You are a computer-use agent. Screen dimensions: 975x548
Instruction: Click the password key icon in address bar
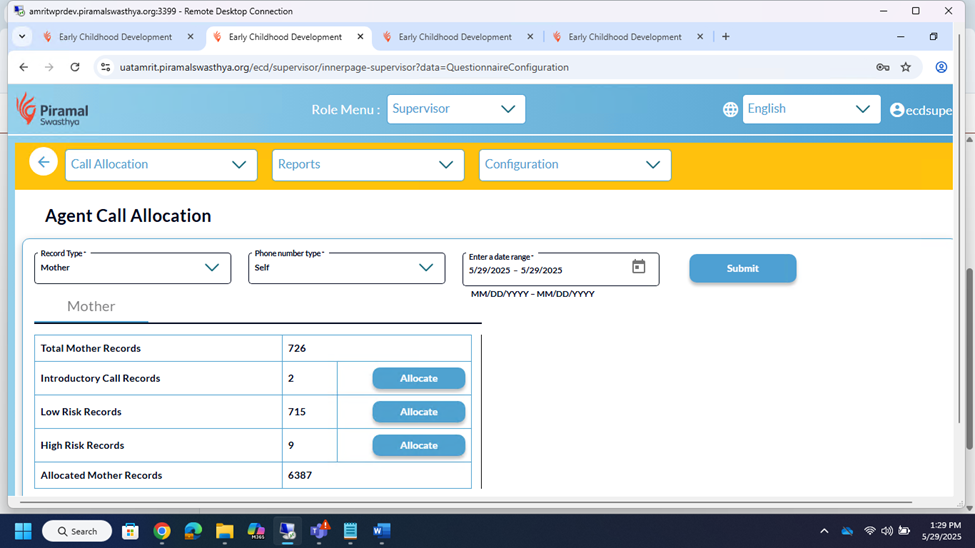coord(882,67)
